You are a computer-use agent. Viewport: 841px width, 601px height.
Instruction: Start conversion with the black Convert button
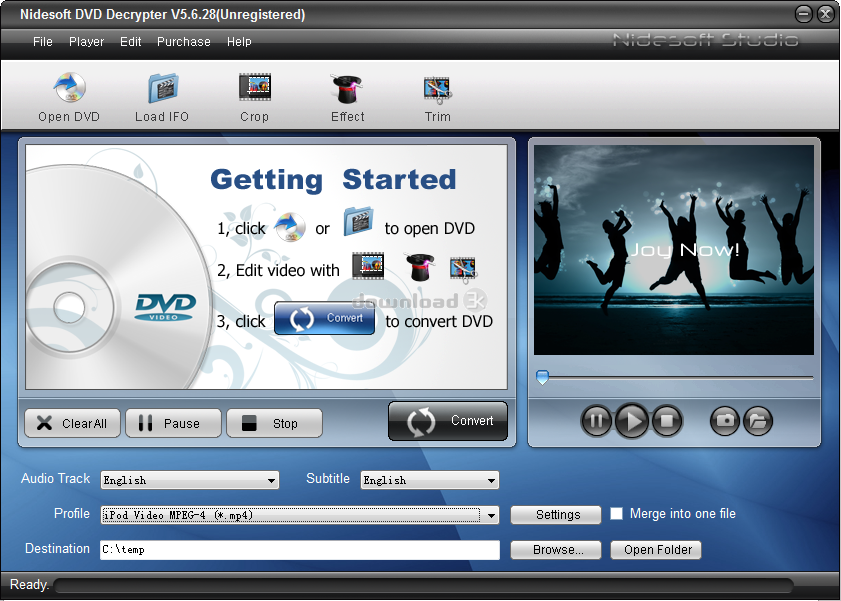tap(448, 421)
